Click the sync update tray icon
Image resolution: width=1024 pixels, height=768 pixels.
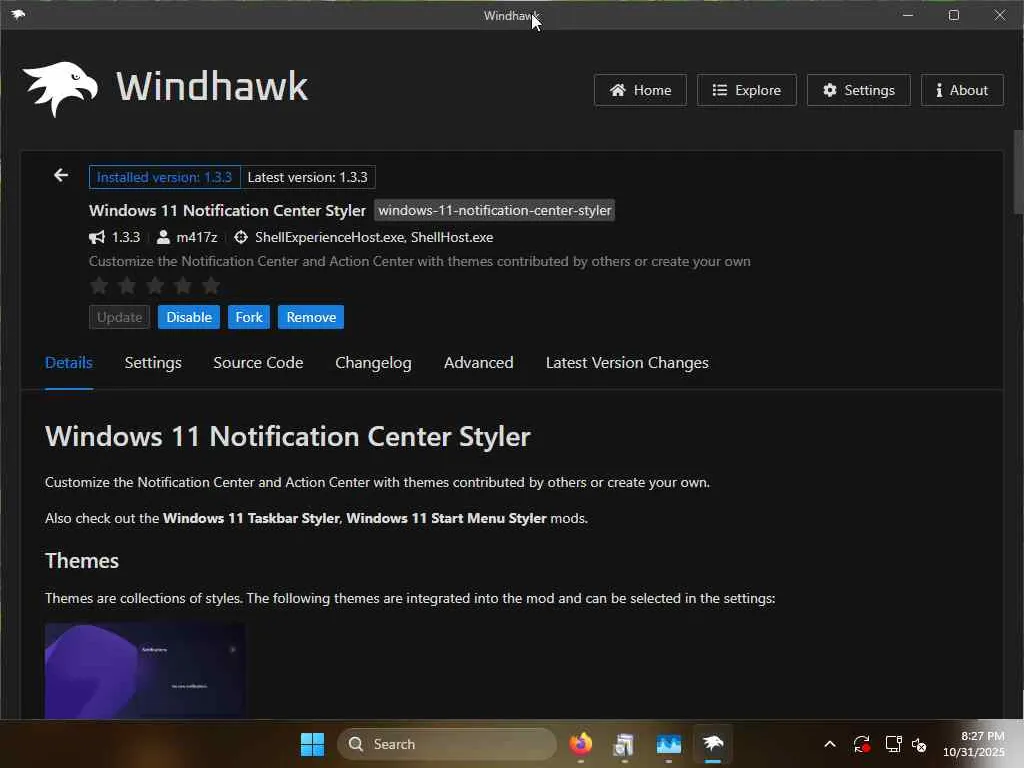point(861,744)
